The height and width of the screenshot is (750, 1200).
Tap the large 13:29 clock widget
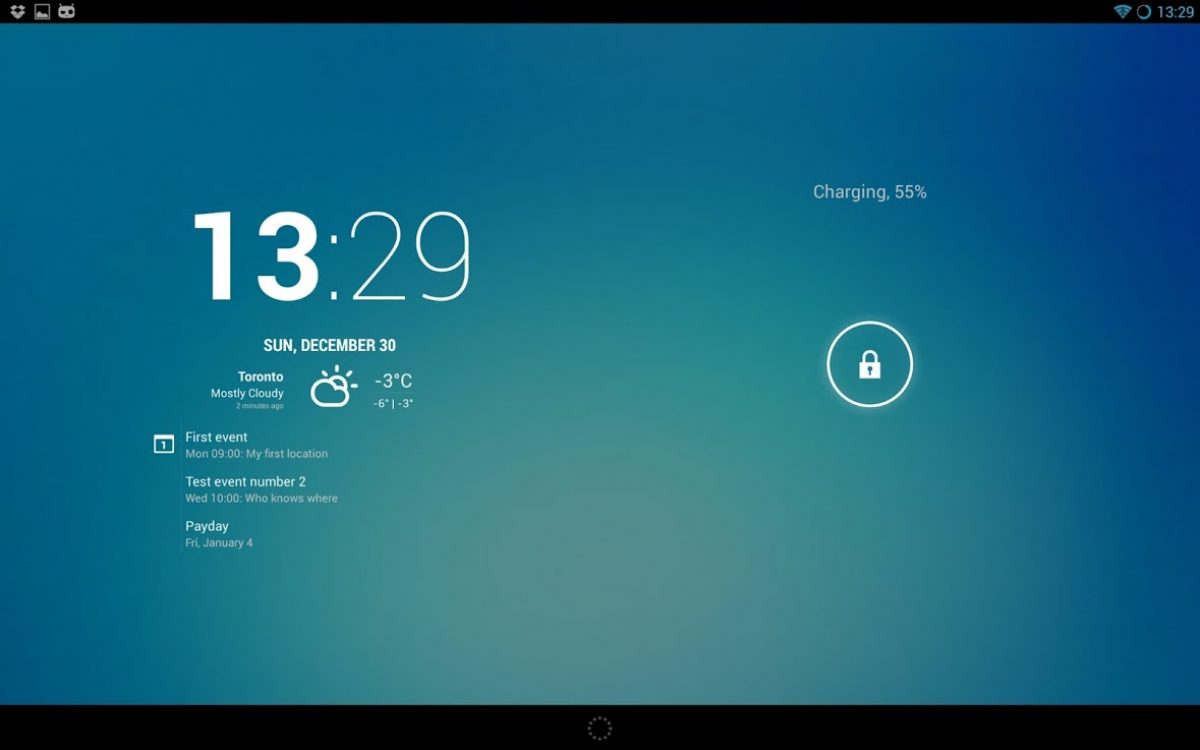click(x=331, y=256)
